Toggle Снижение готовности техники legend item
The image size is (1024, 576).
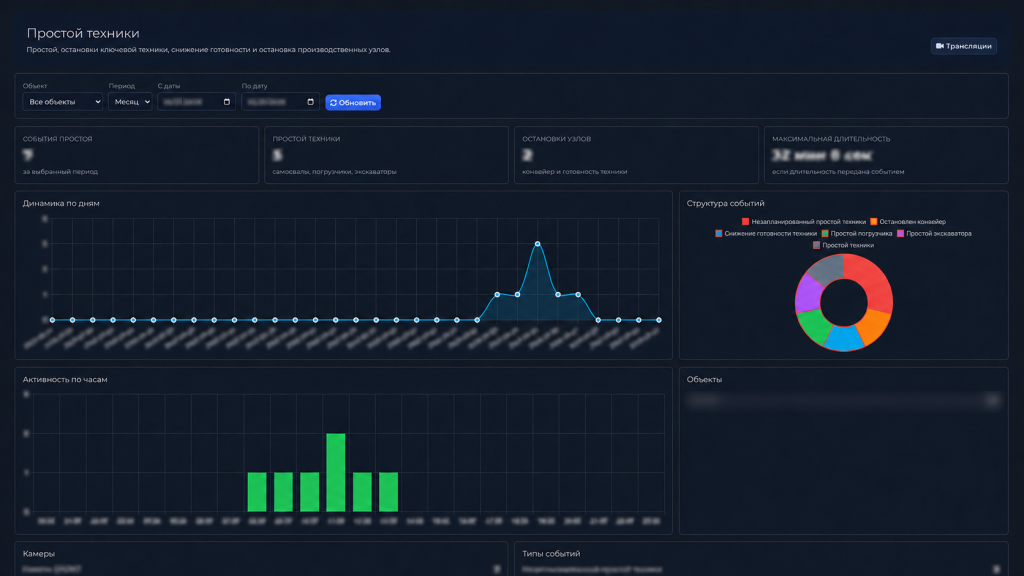pos(766,234)
